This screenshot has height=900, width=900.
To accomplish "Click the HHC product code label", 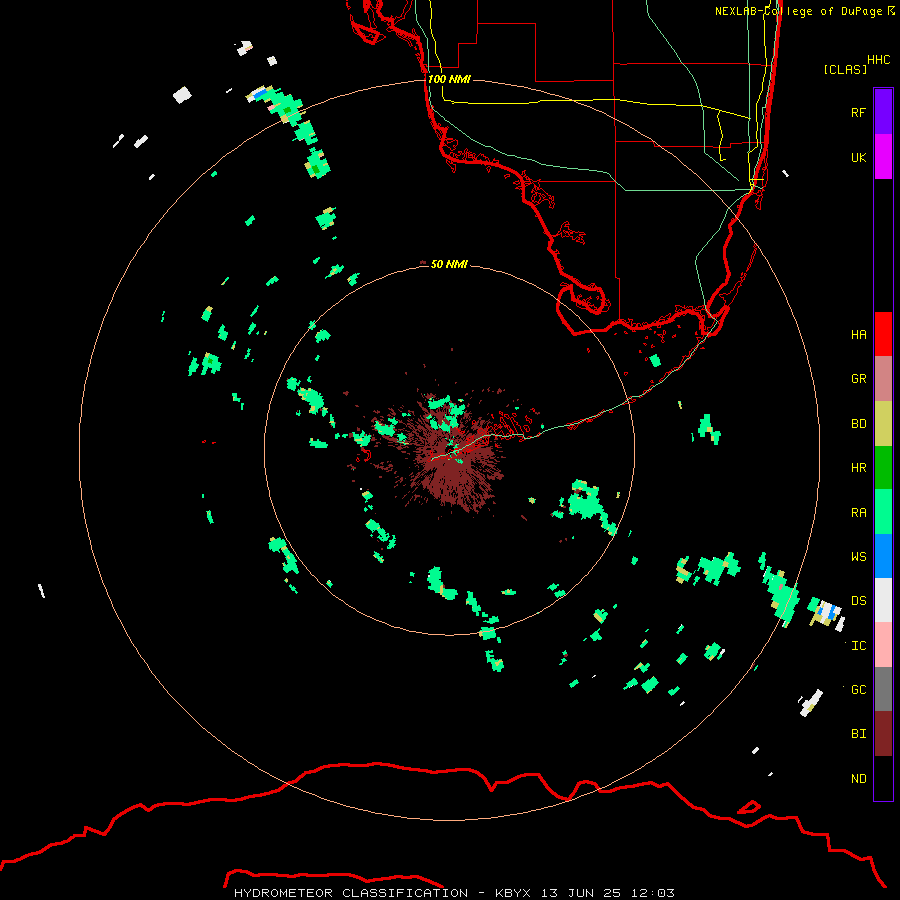I will coord(878,60).
